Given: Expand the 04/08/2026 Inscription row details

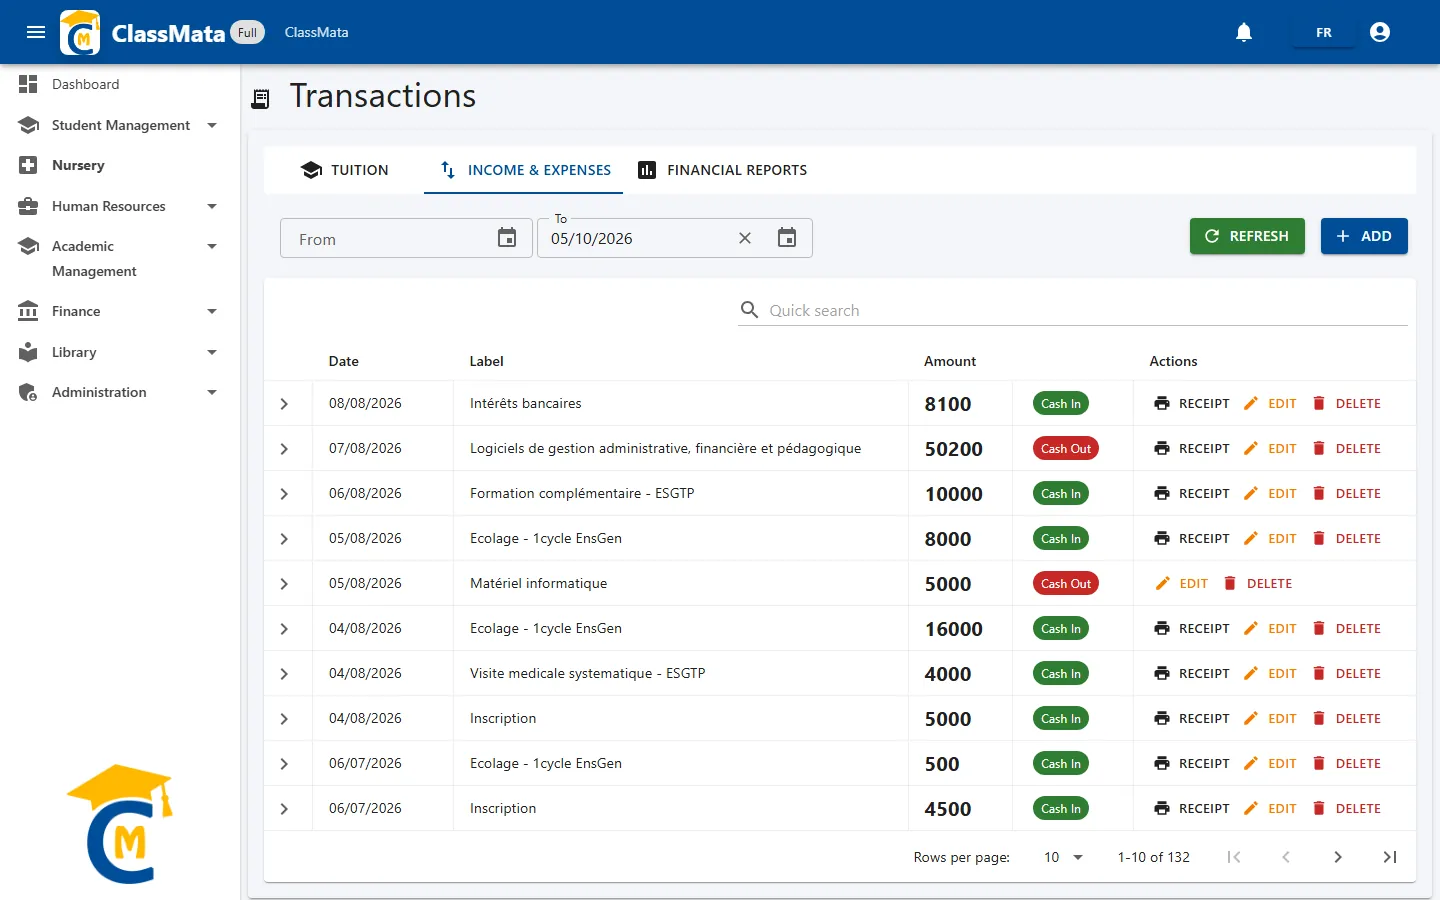Looking at the screenshot, I should coord(284,719).
